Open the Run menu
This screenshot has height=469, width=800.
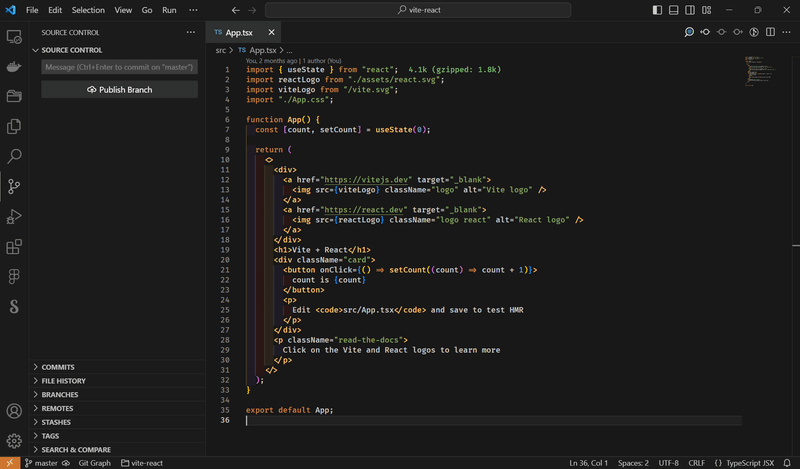click(x=169, y=10)
